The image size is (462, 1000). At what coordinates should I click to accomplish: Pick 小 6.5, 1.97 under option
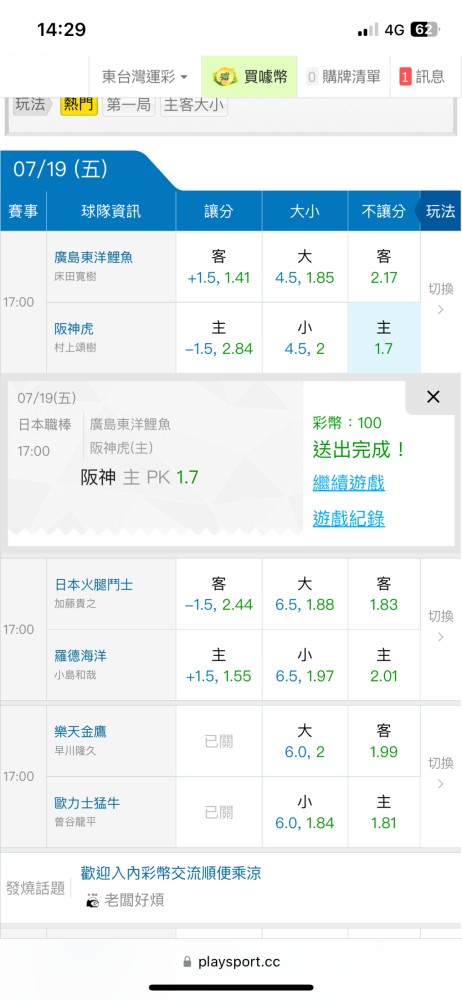(x=305, y=665)
